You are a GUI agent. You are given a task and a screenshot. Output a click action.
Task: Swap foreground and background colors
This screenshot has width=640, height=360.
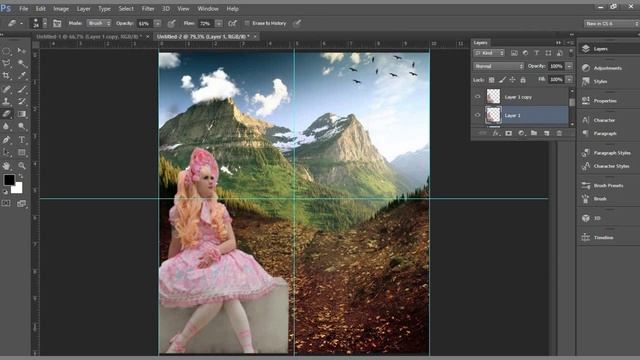pyautogui.click(x=20, y=176)
